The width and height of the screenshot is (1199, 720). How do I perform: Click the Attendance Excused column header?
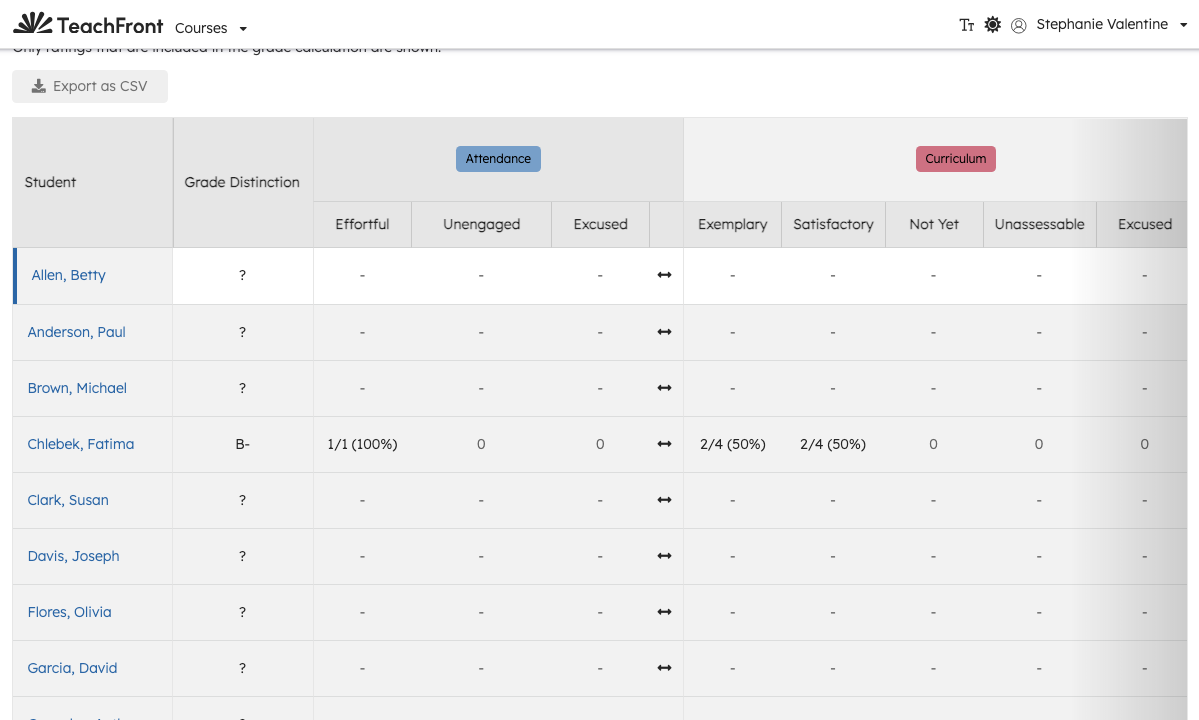600,224
